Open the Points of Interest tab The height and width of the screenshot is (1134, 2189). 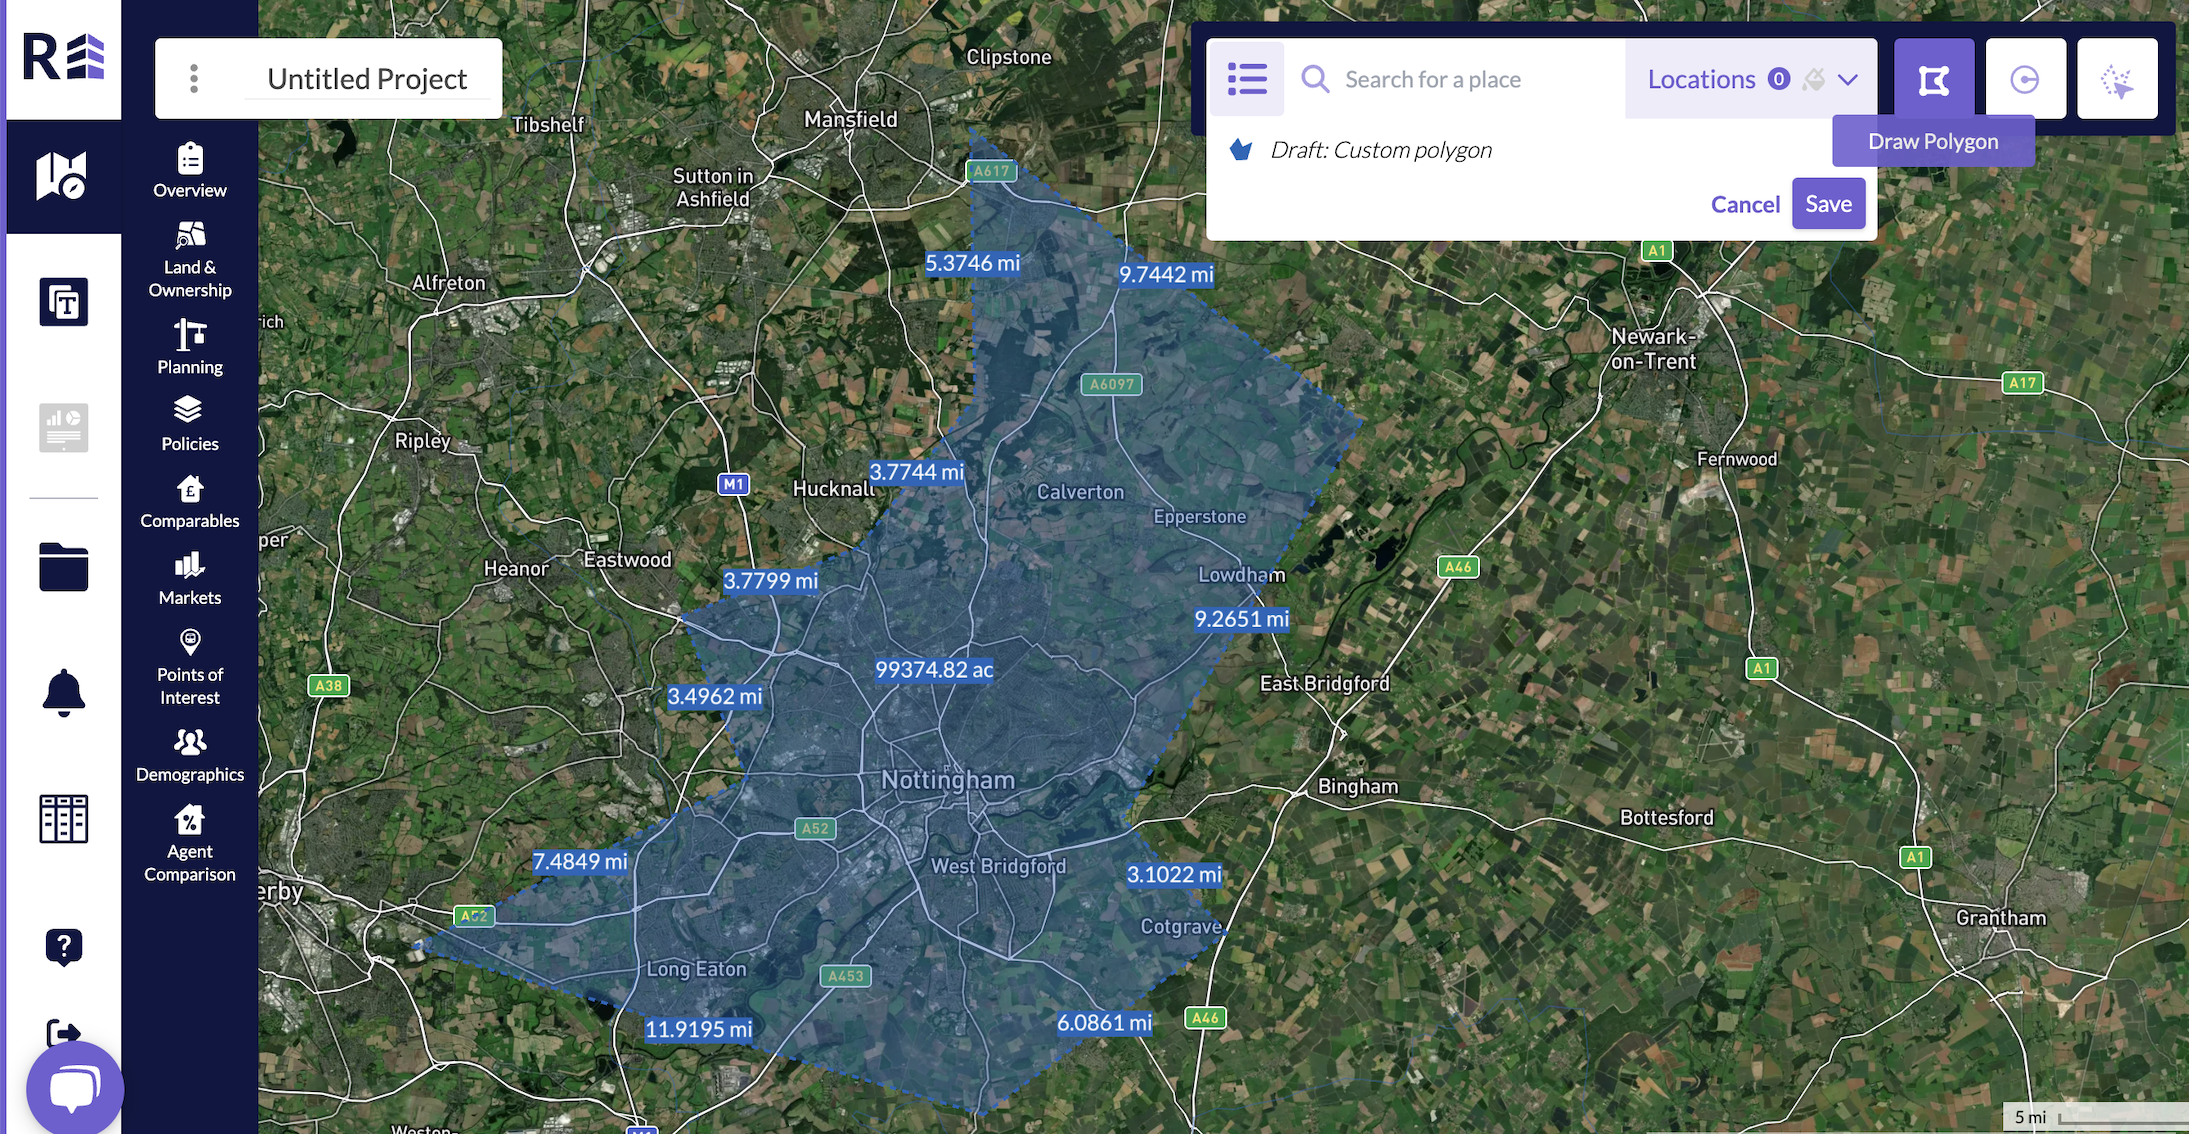(190, 667)
